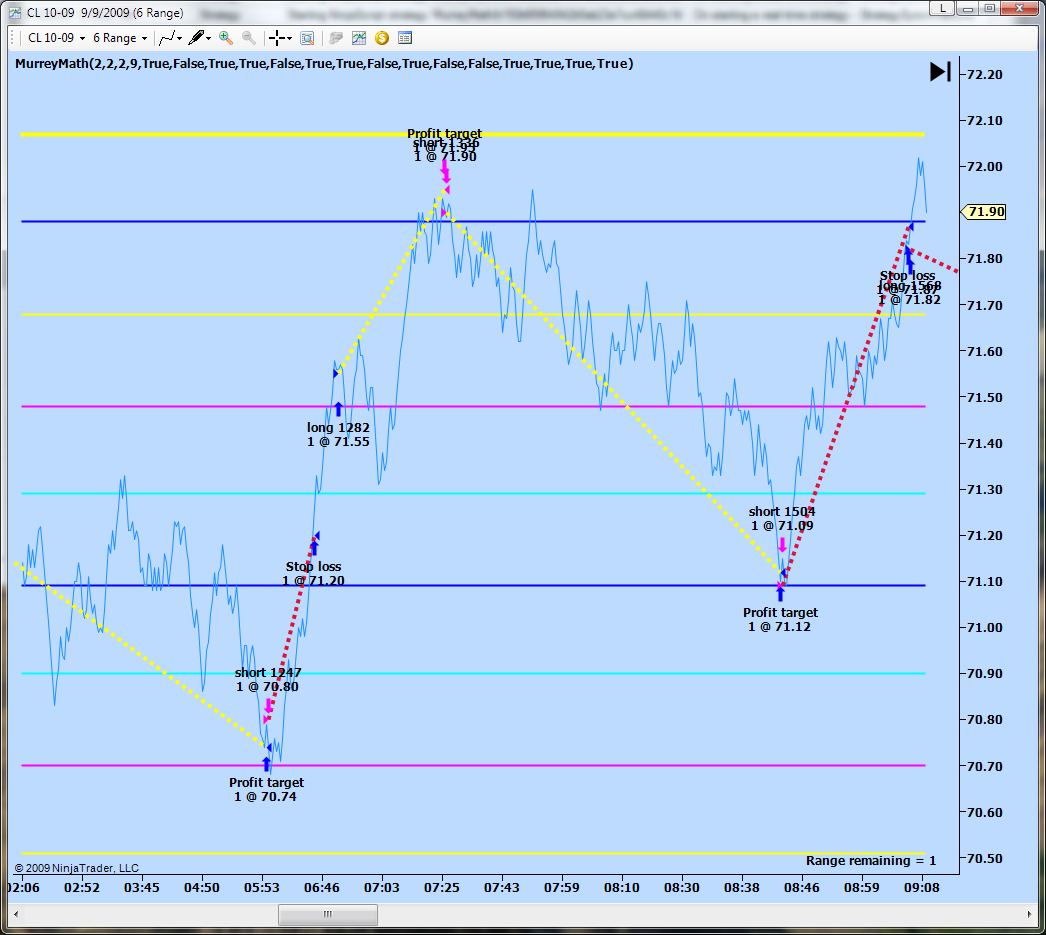Click the 'Range remaining = 1' text
The height and width of the screenshot is (935, 1046).
[x=871, y=861]
